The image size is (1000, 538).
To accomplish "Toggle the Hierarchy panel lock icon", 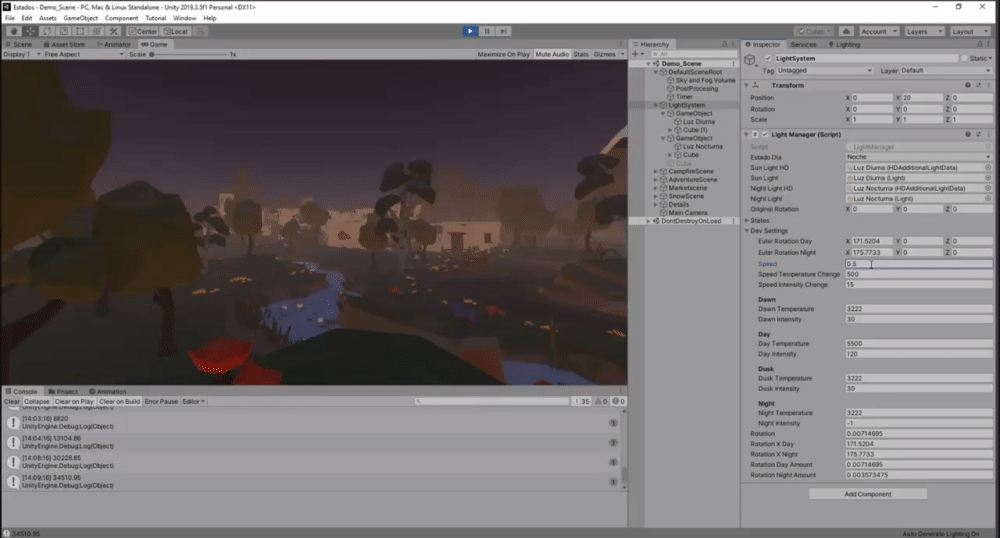I will coord(724,44).
